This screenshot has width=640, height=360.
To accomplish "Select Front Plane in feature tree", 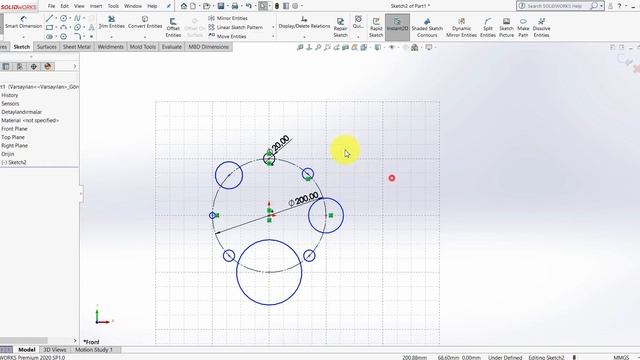I will (14, 129).
